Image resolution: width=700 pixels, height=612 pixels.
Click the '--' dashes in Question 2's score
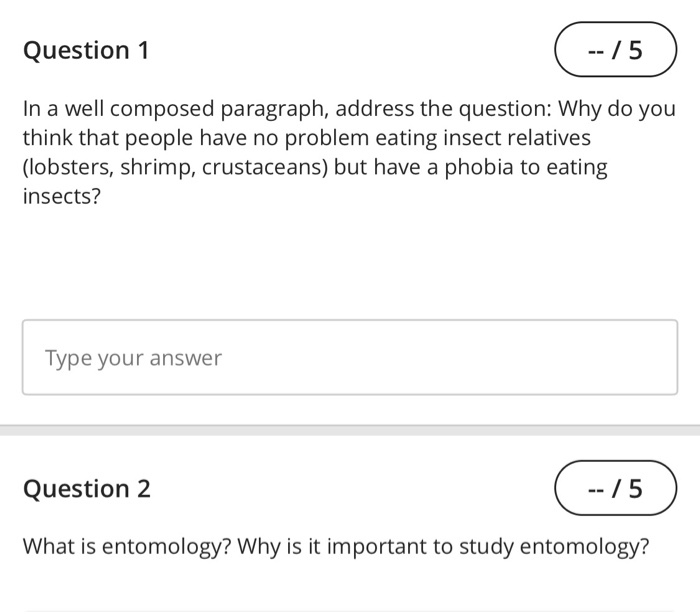tap(596, 491)
